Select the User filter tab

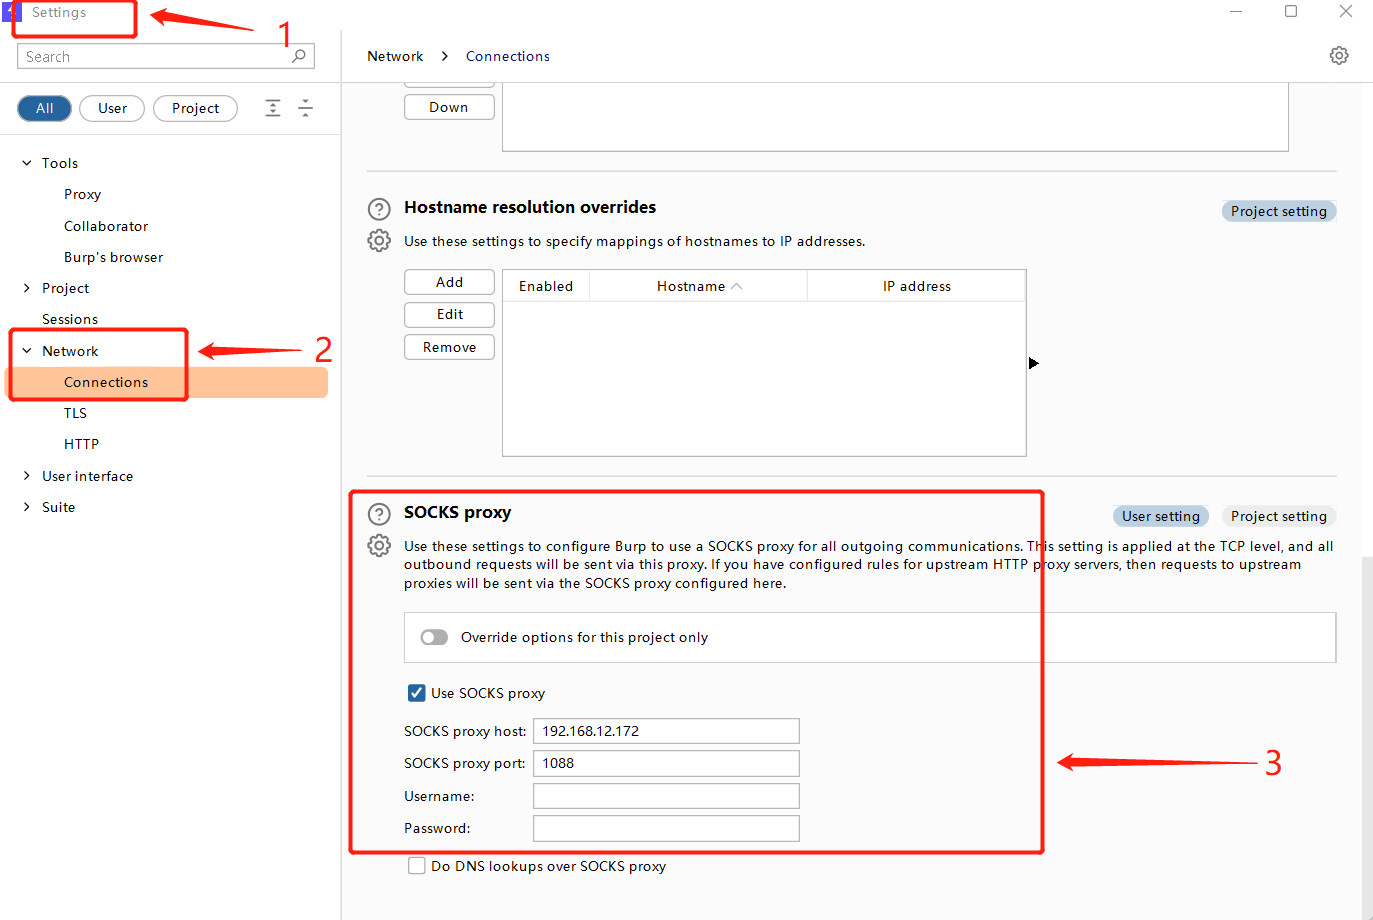[112, 108]
